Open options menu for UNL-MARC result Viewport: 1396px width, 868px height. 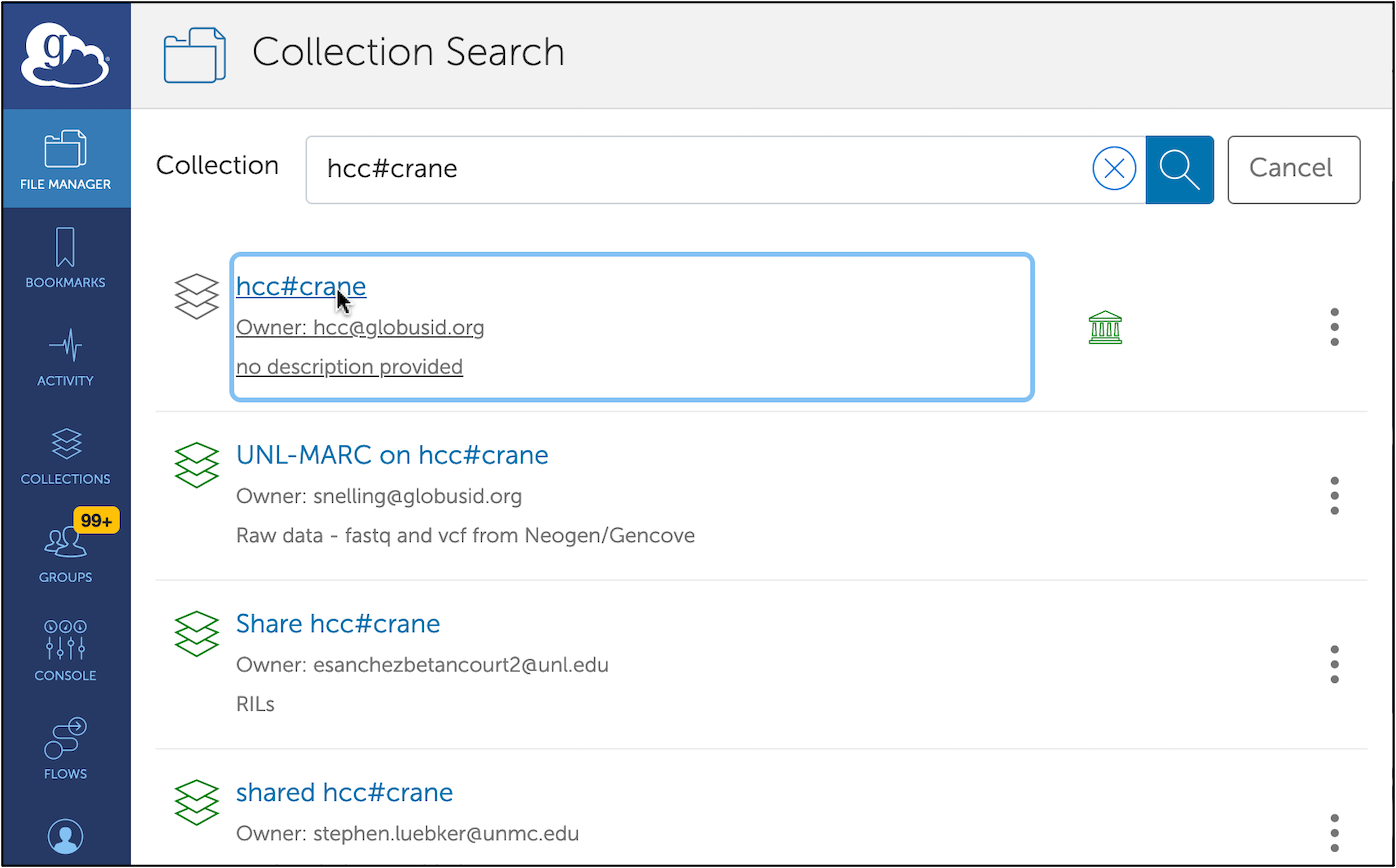click(1334, 496)
